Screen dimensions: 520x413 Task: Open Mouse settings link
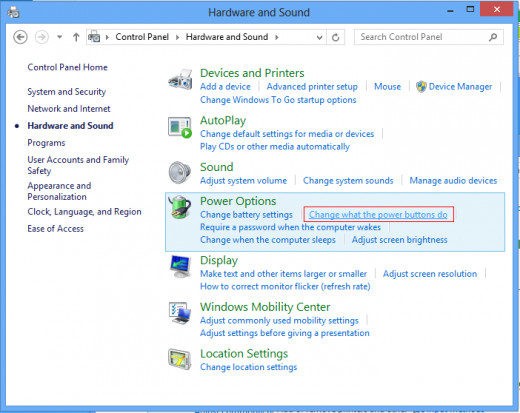(387, 87)
